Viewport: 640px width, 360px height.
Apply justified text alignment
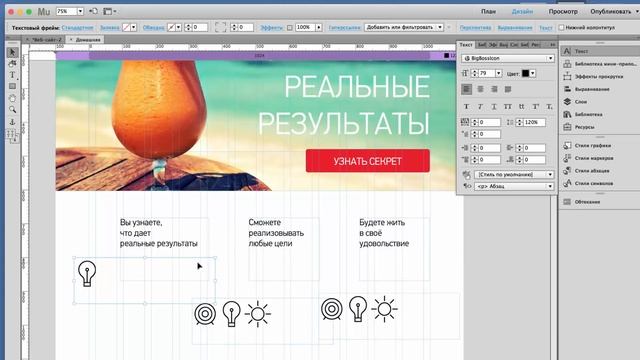click(508, 89)
